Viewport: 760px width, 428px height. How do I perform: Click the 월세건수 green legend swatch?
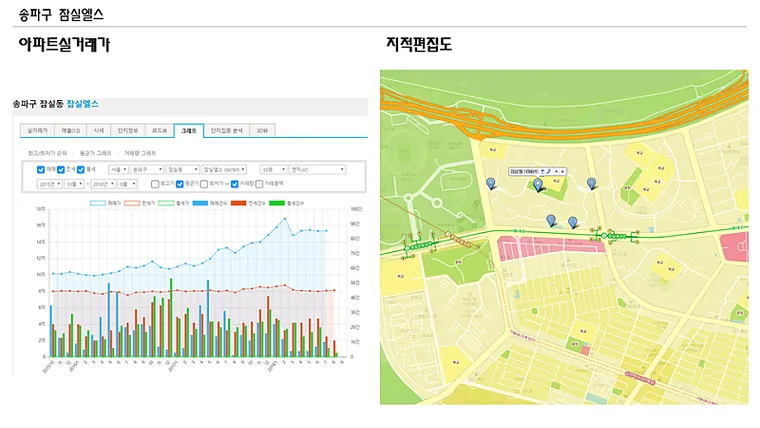(277, 204)
